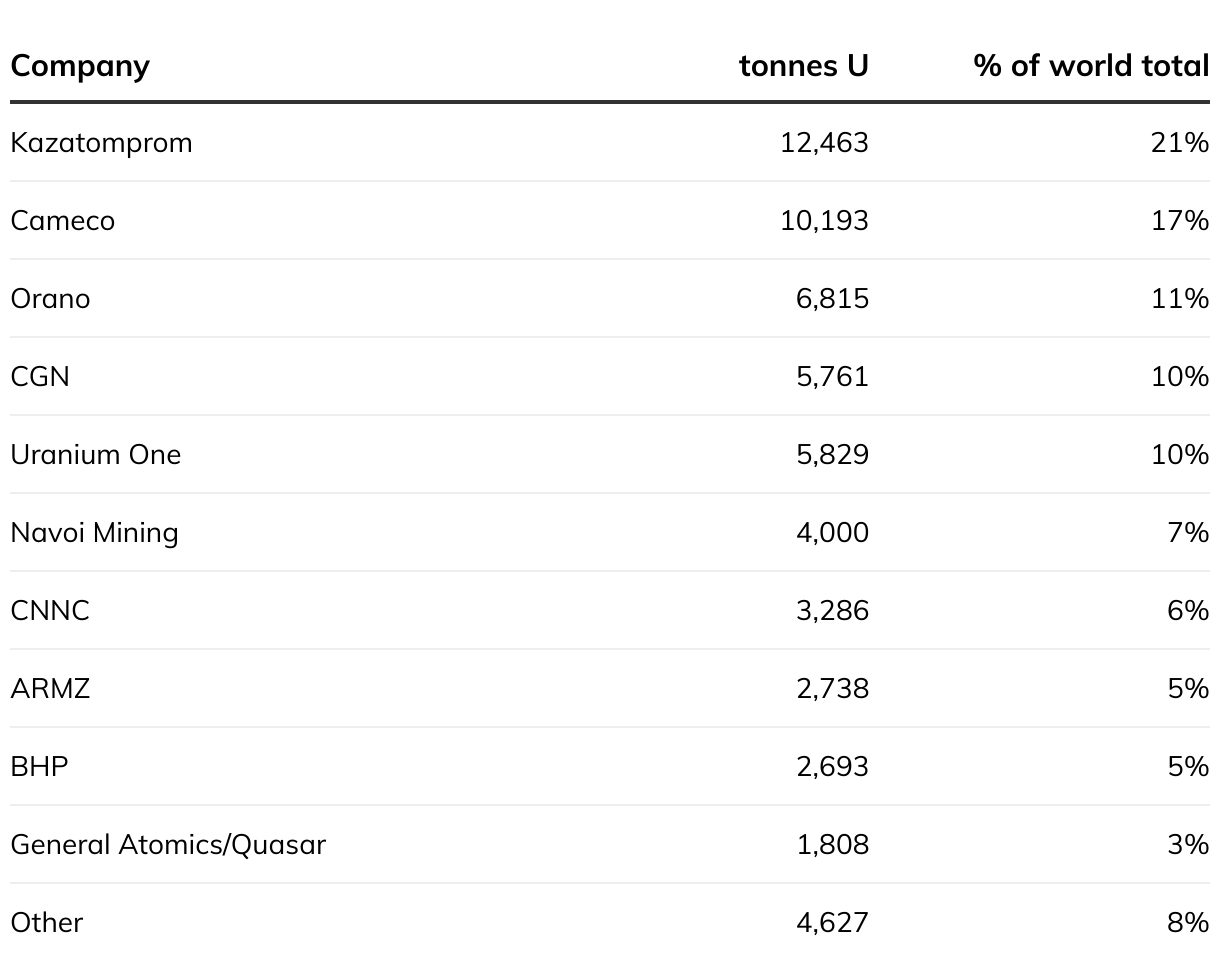The height and width of the screenshot is (970, 1220).
Task: Click the Cameco row label
Action: coord(62,221)
